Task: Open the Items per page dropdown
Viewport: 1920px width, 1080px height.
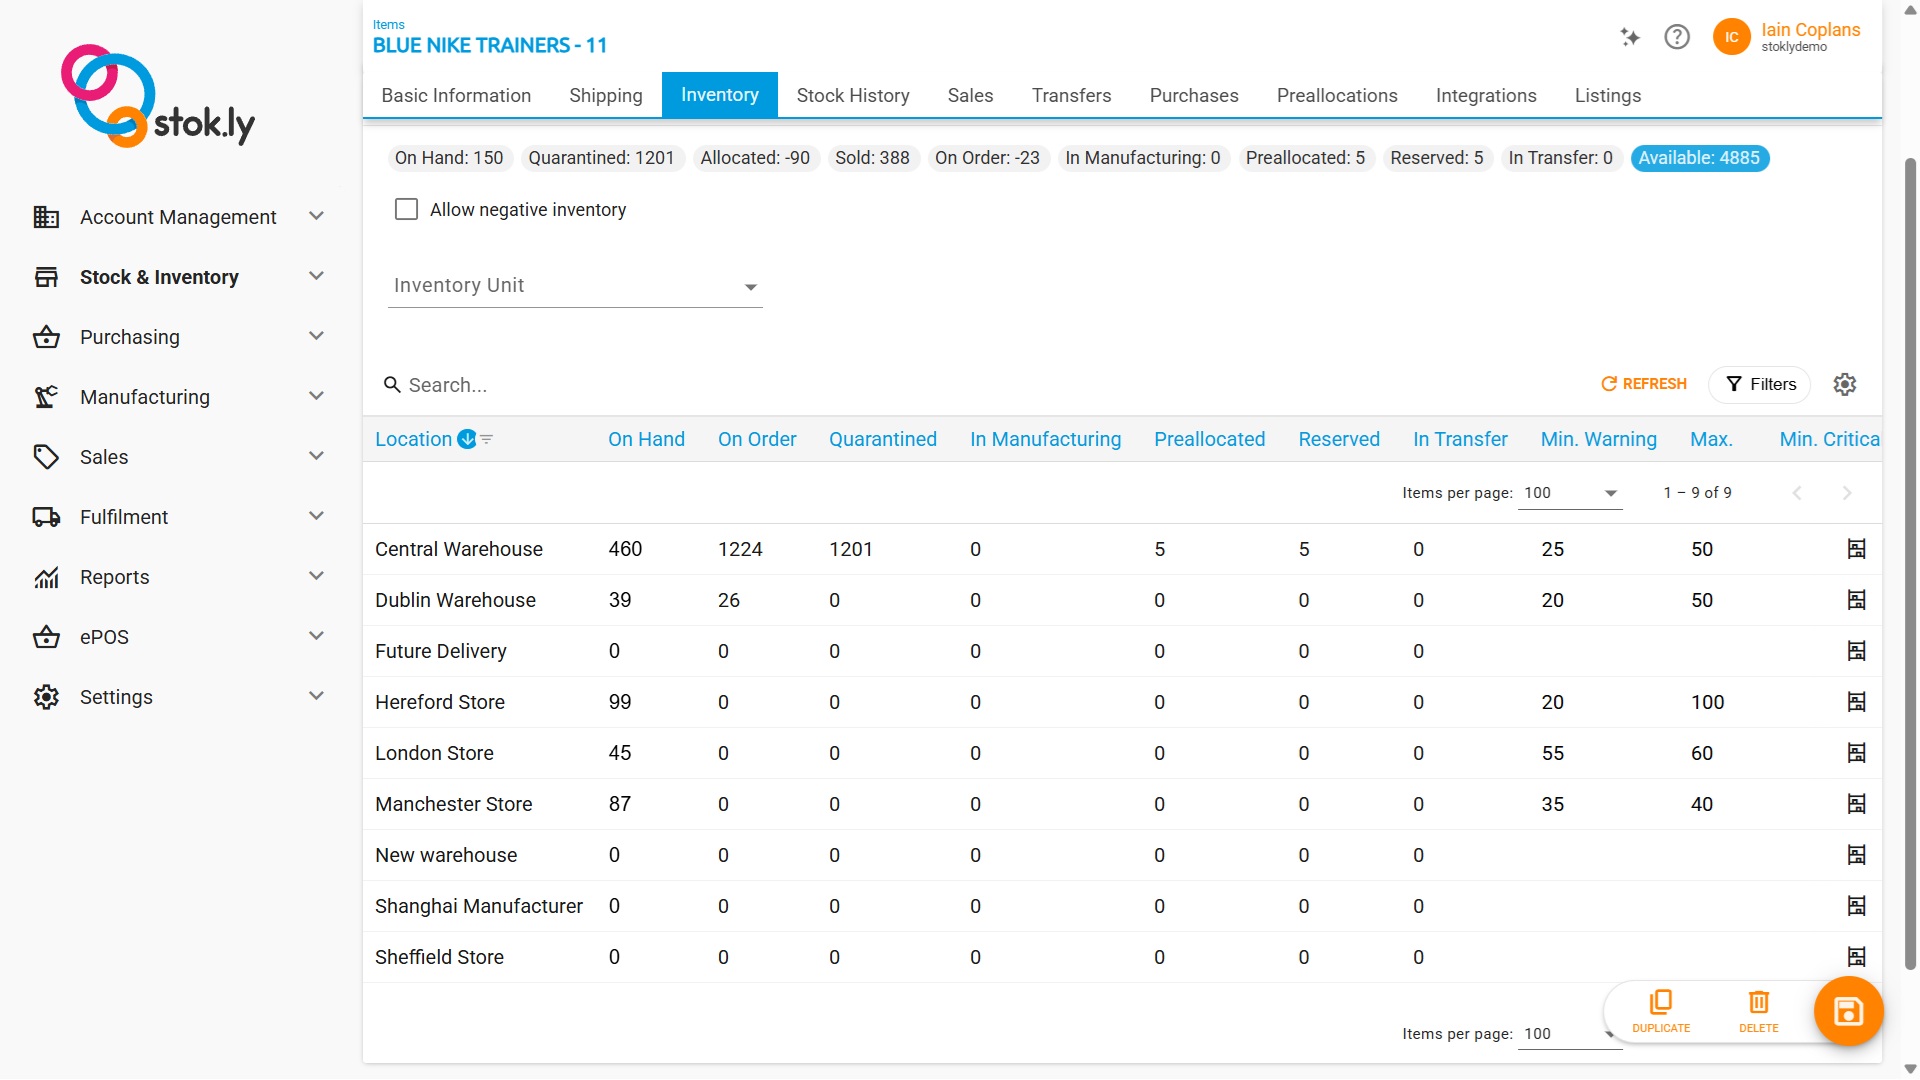Action: click(1570, 493)
